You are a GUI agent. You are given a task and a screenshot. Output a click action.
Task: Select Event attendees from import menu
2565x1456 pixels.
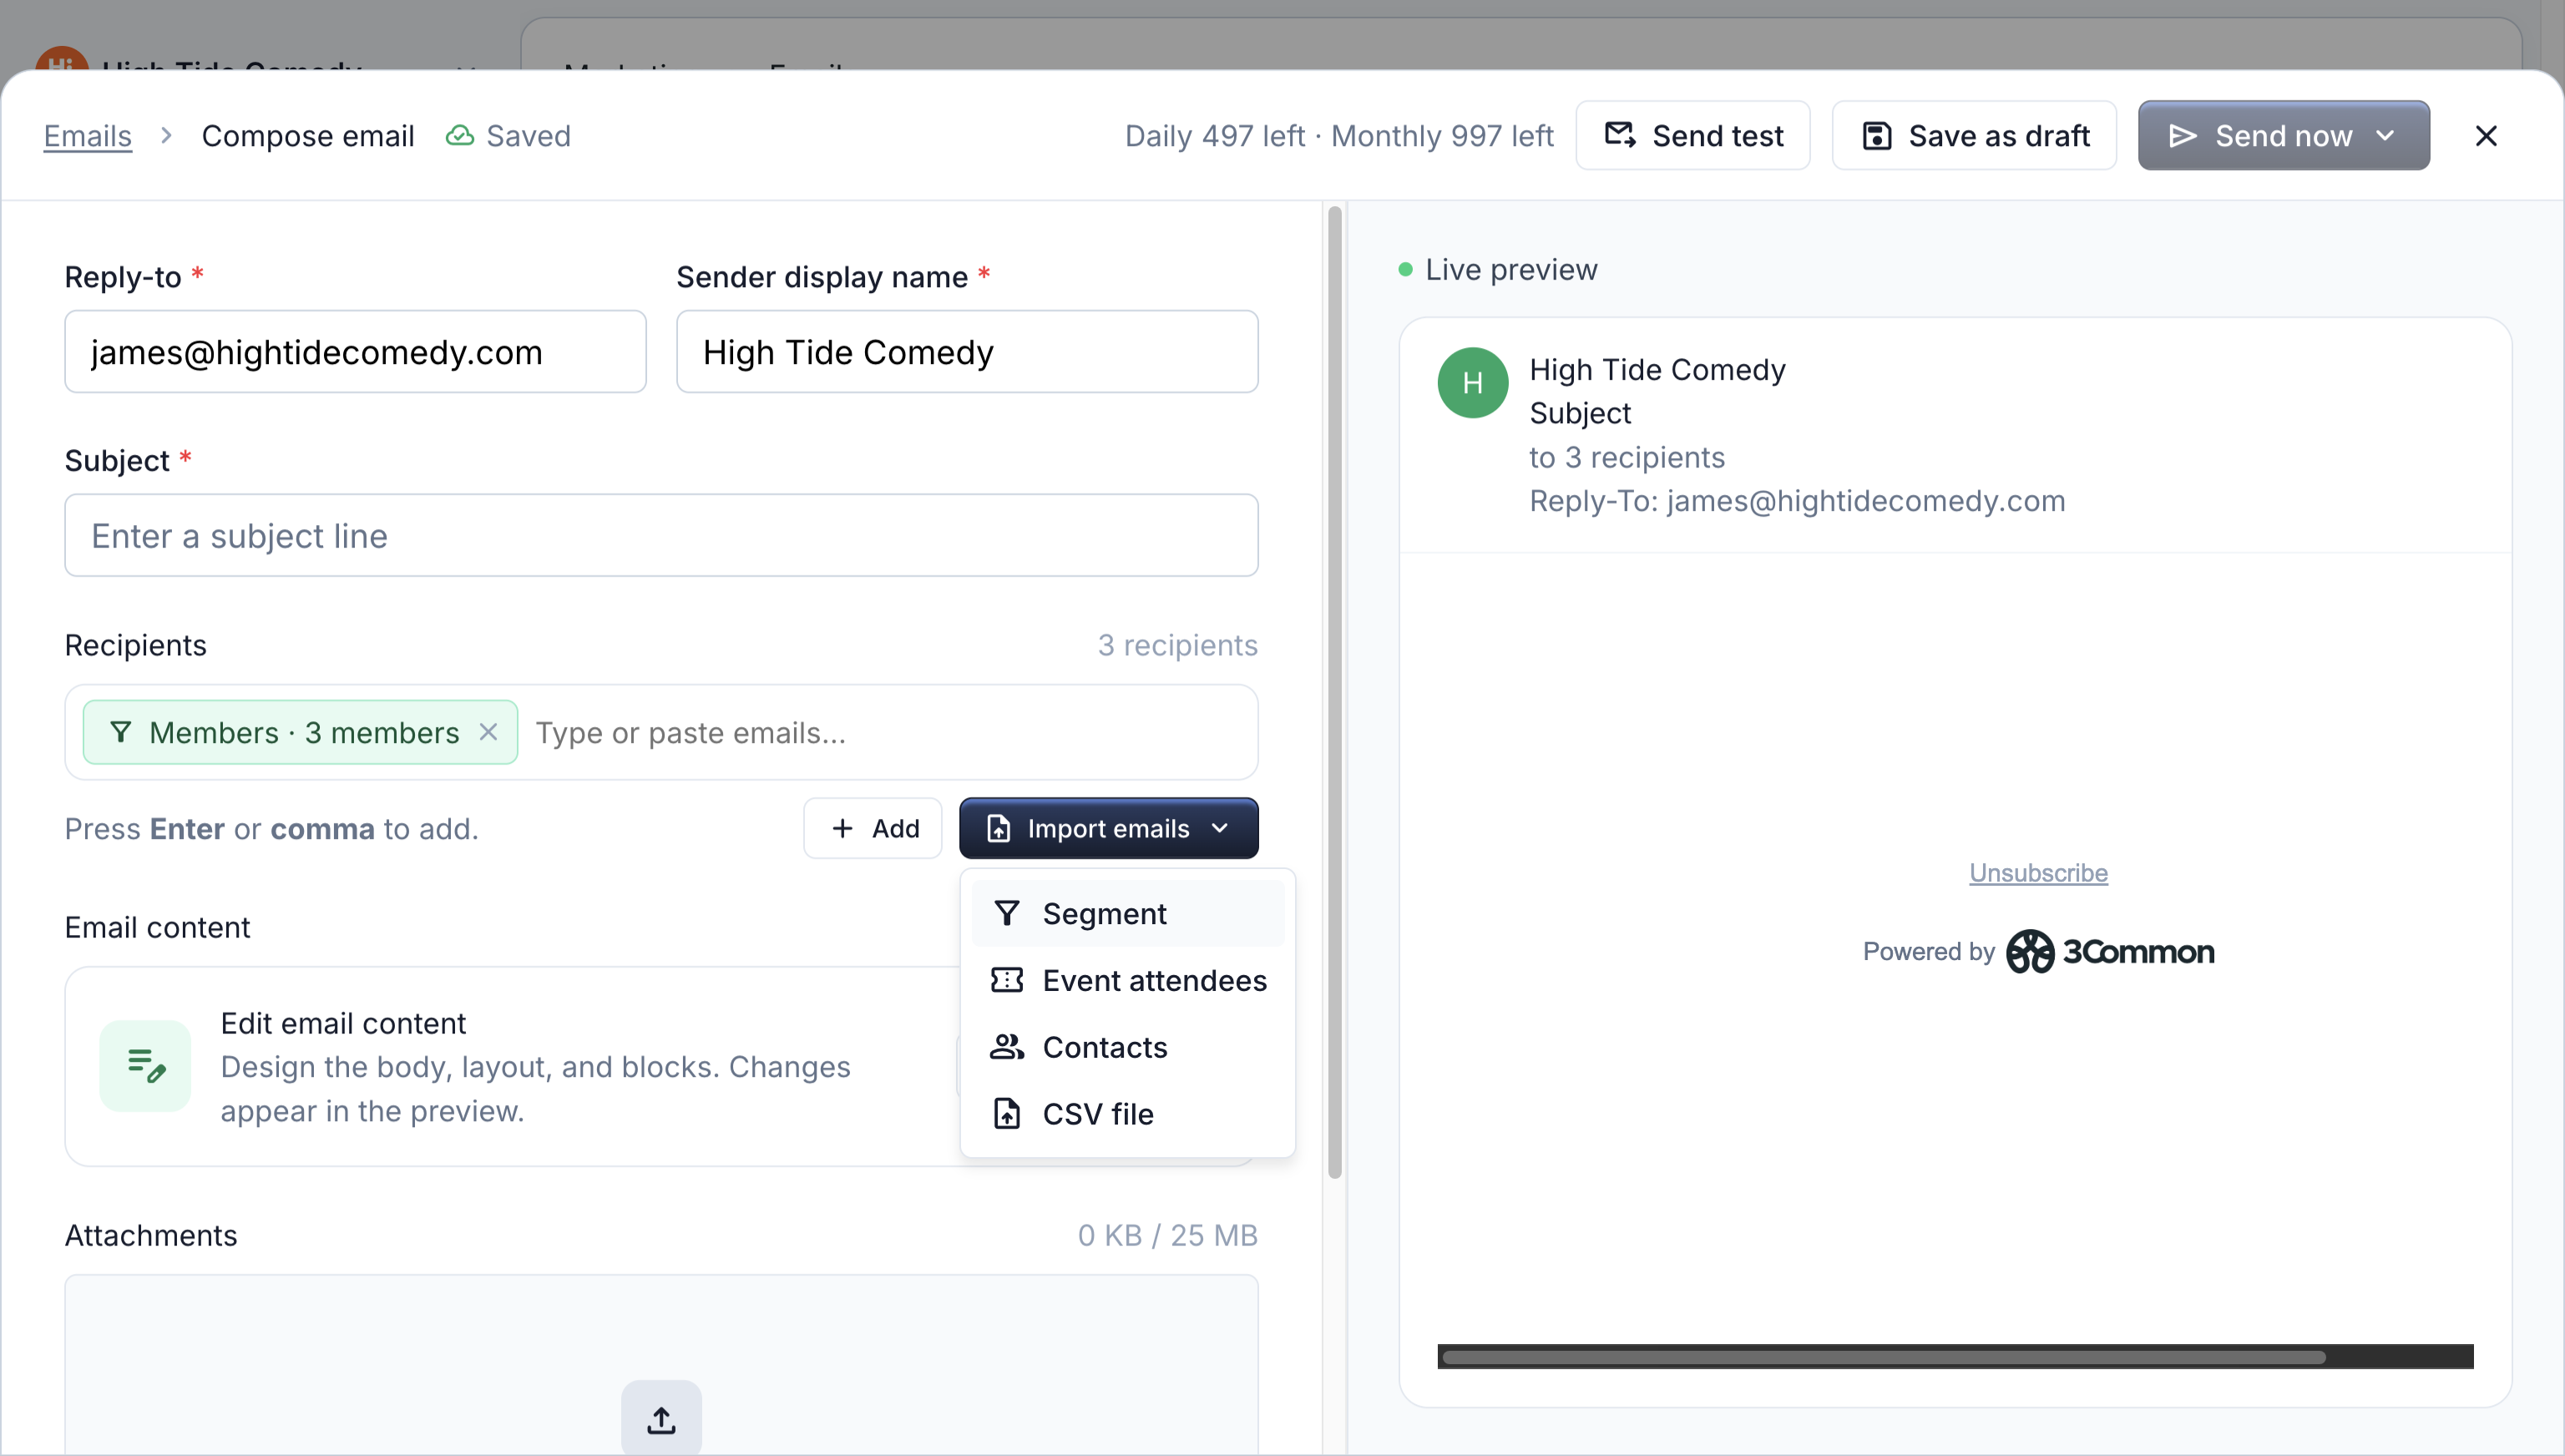[x=1128, y=980]
